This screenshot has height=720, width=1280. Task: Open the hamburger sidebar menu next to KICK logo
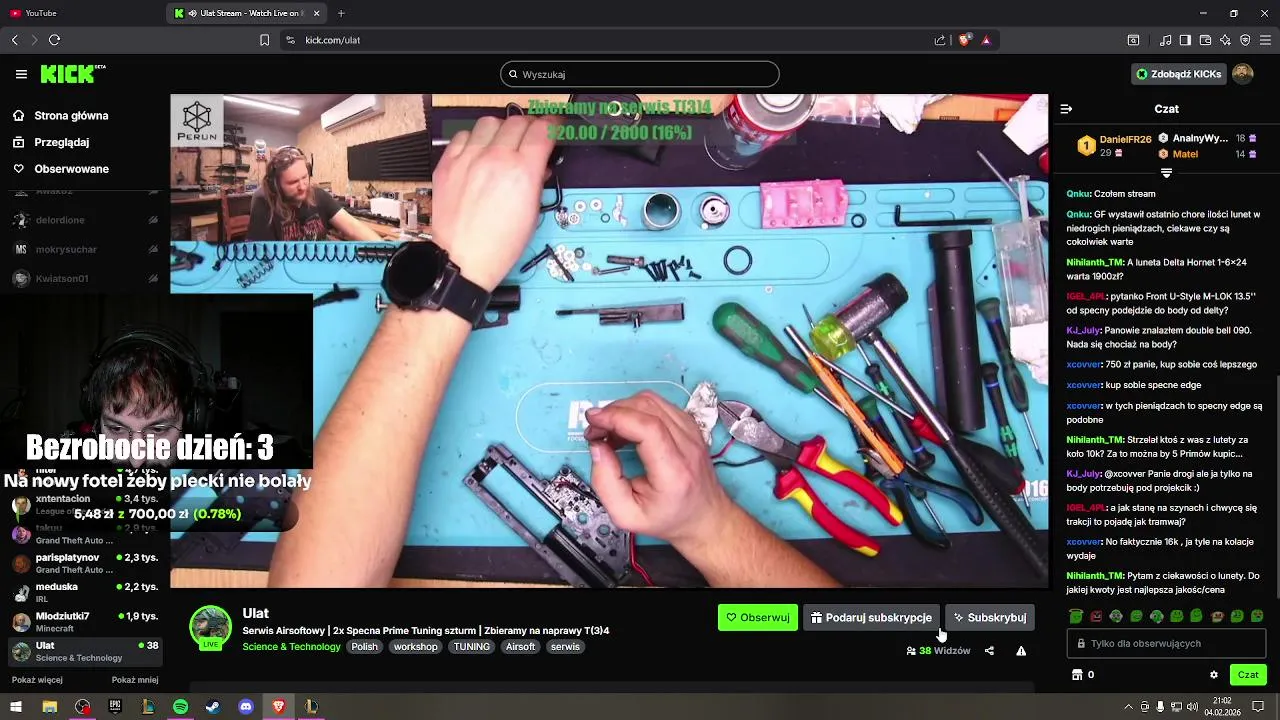(21, 74)
